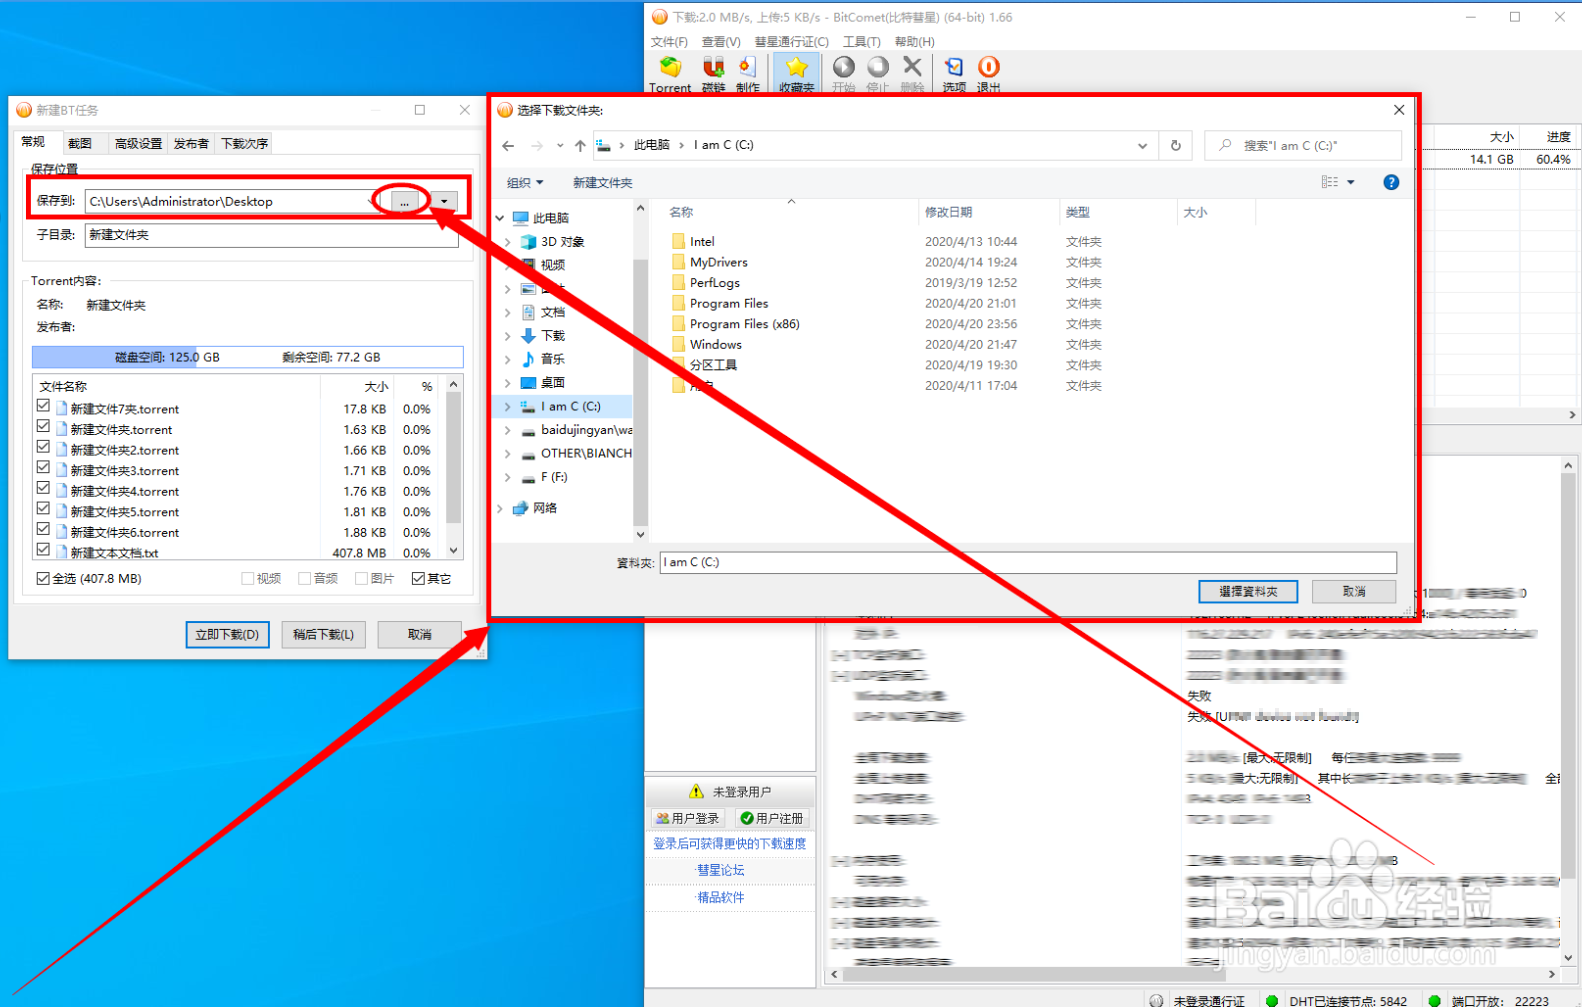Screen dimensions: 1582x1007
Task: Click the make torrent icon in BitComet toolbar
Action: pyautogui.click(x=747, y=68)
